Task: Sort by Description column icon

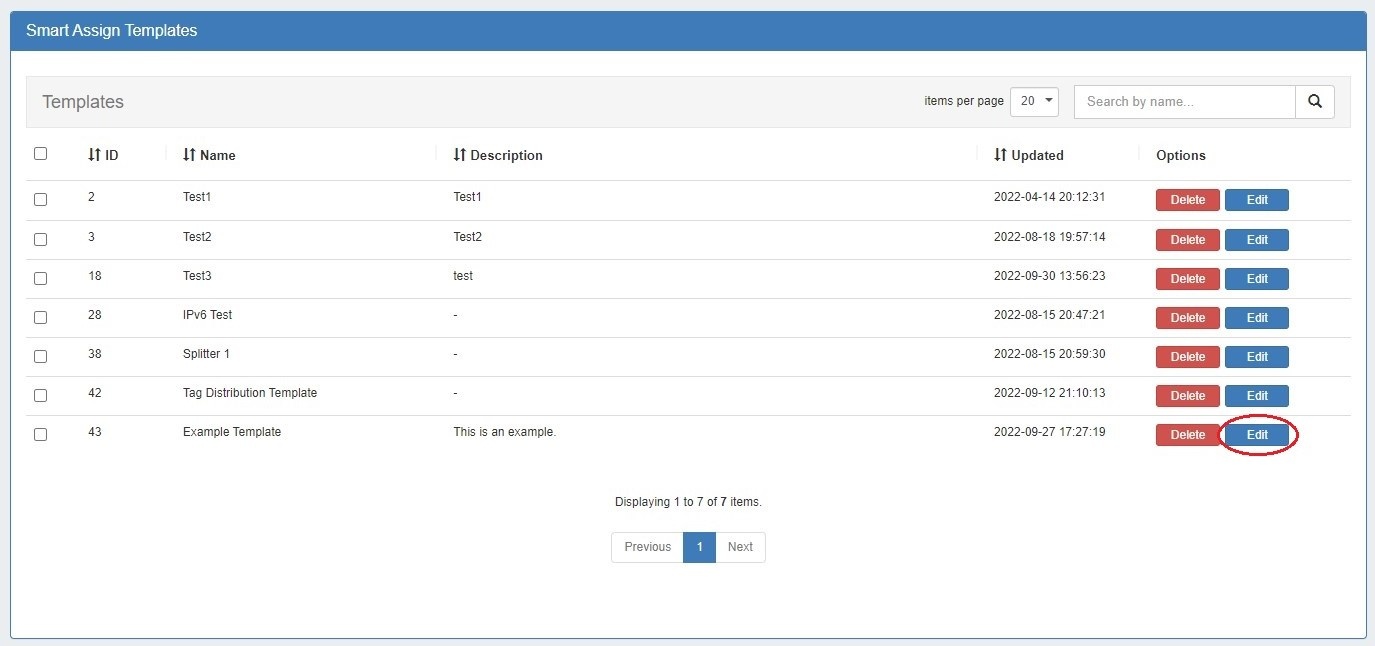Action: point(459,155)
